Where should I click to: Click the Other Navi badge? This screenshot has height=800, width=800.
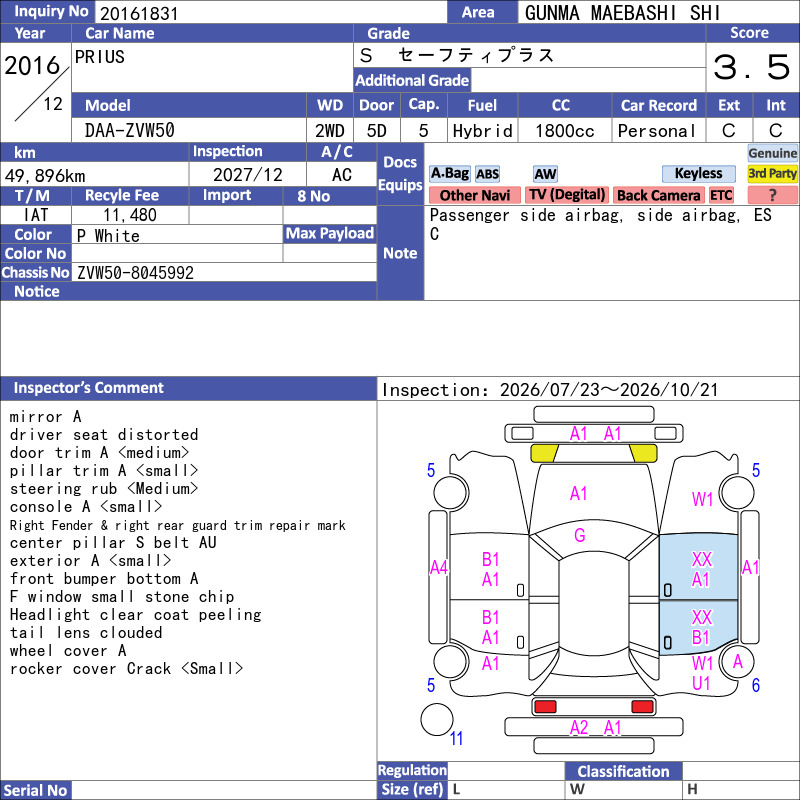pyautogui.click(x=474, y=195)
